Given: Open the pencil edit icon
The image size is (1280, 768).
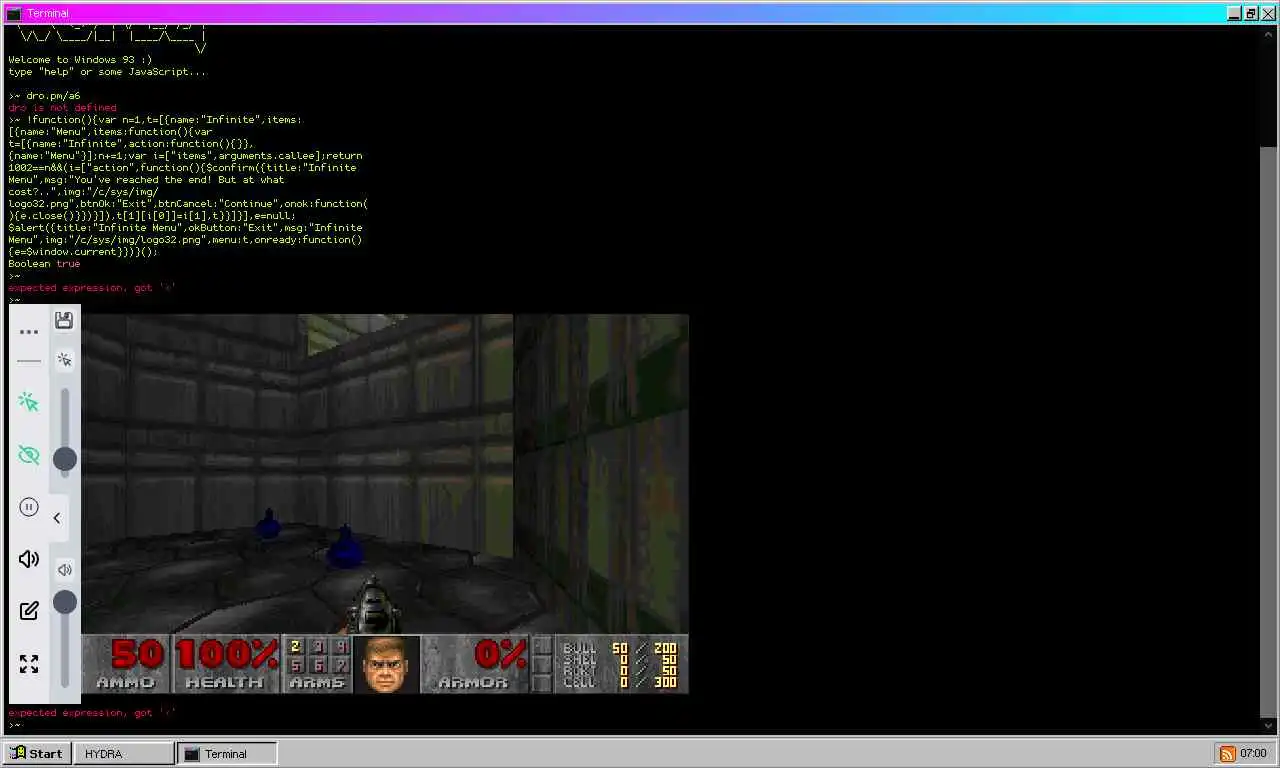Looking at the screenshot, I should click(29, 610).
